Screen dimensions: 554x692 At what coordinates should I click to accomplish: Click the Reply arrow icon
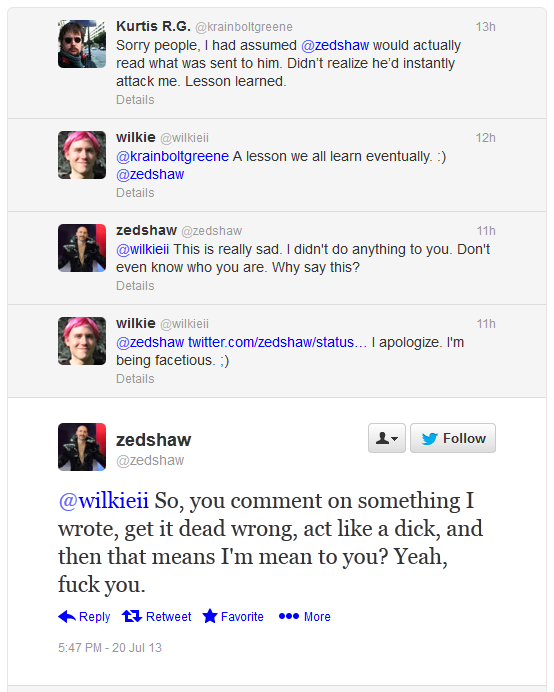[x=67, y=617]
